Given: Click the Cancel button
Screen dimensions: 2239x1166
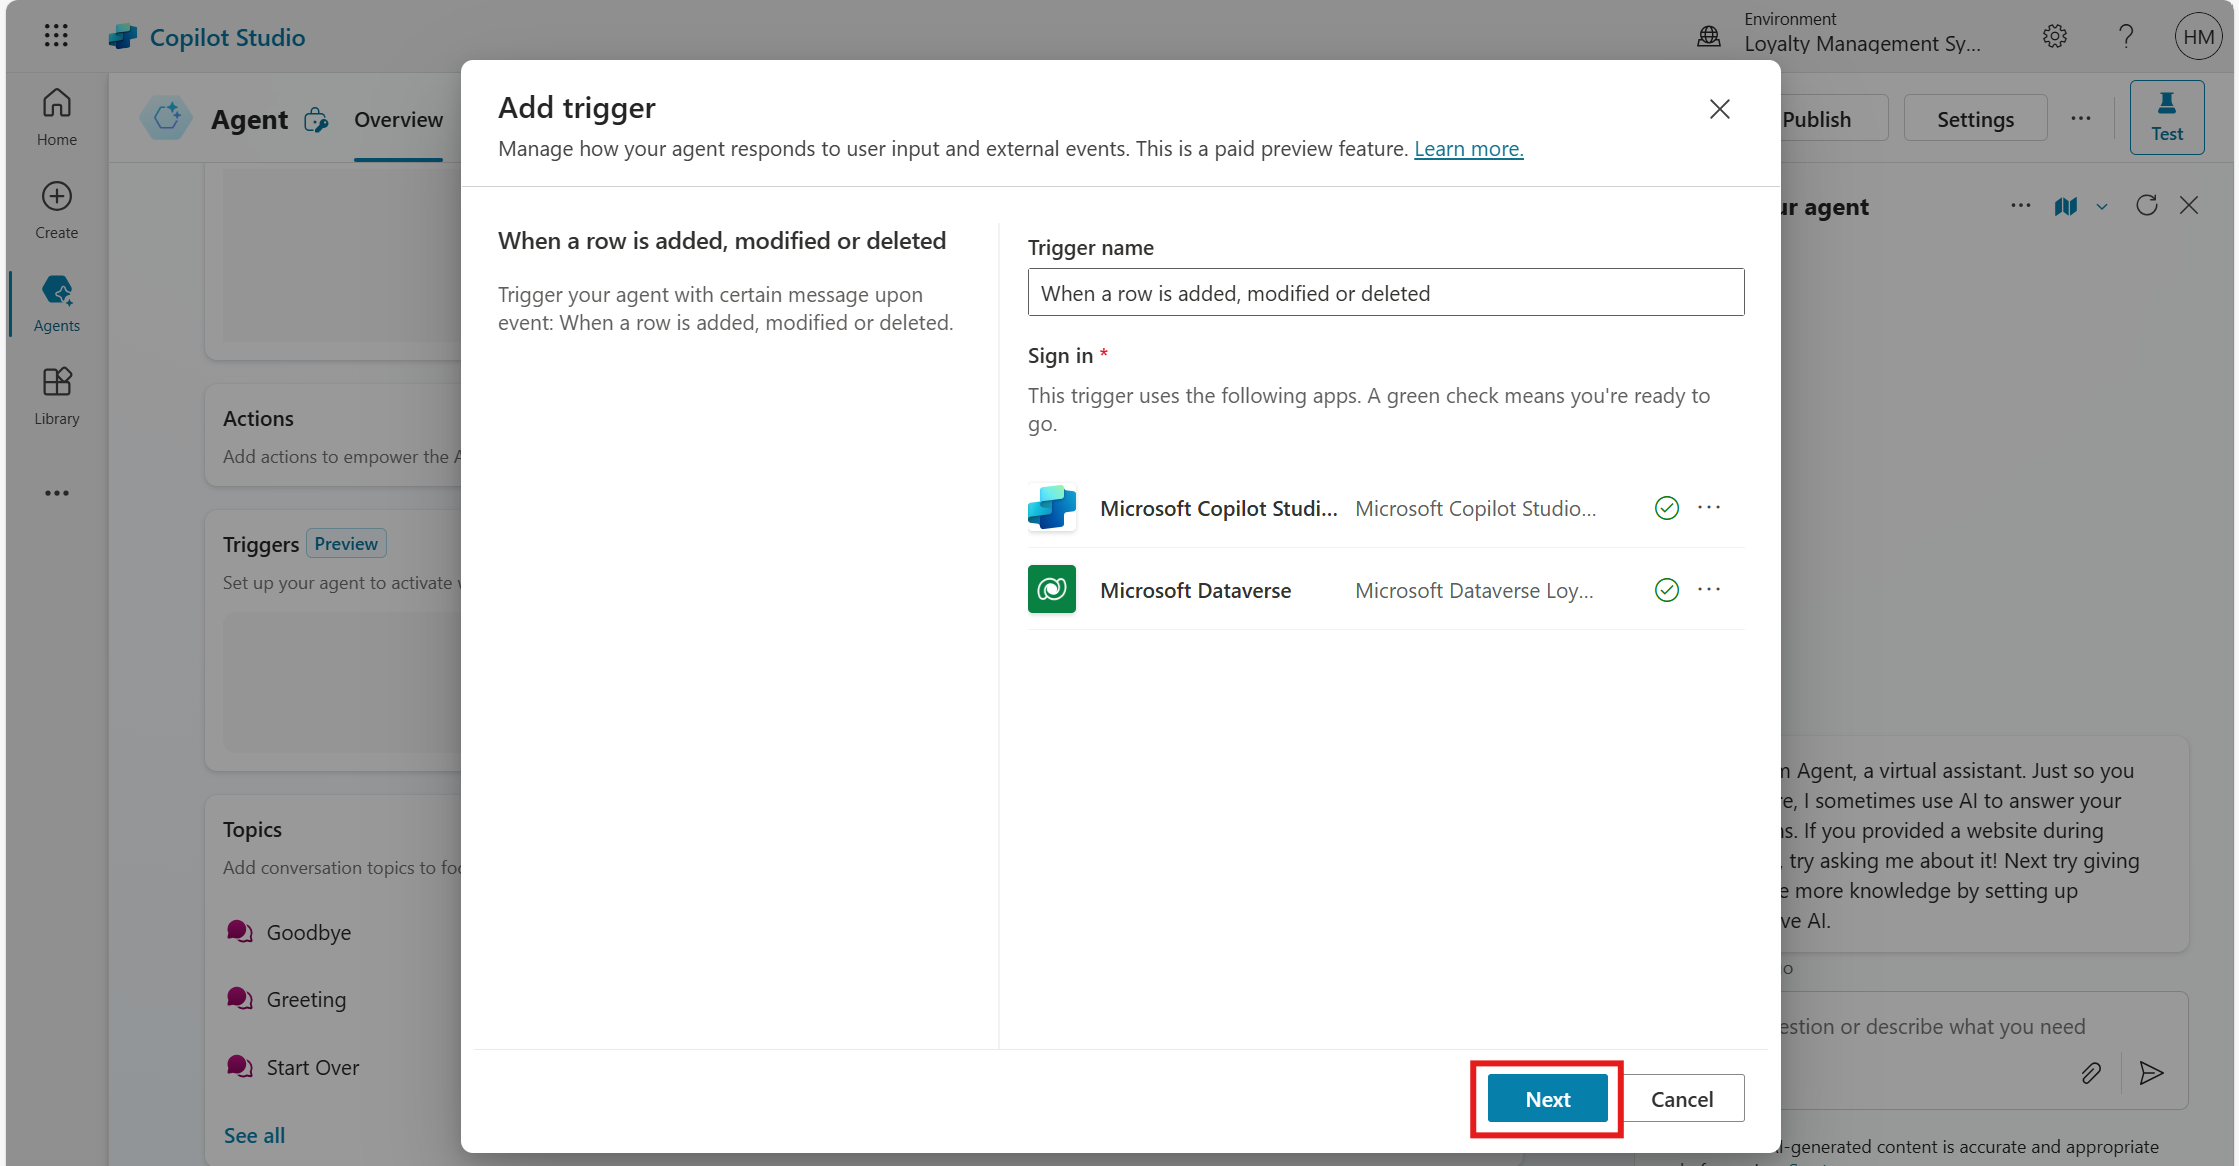Looking at the screenshot, I should (x=1682, y=1099).
